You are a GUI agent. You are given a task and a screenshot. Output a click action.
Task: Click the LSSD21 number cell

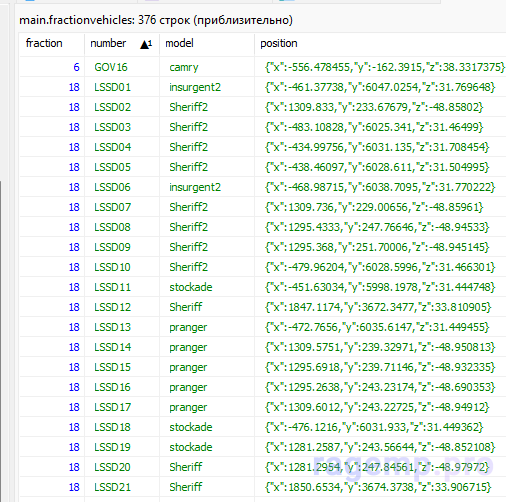coord(122,487)
